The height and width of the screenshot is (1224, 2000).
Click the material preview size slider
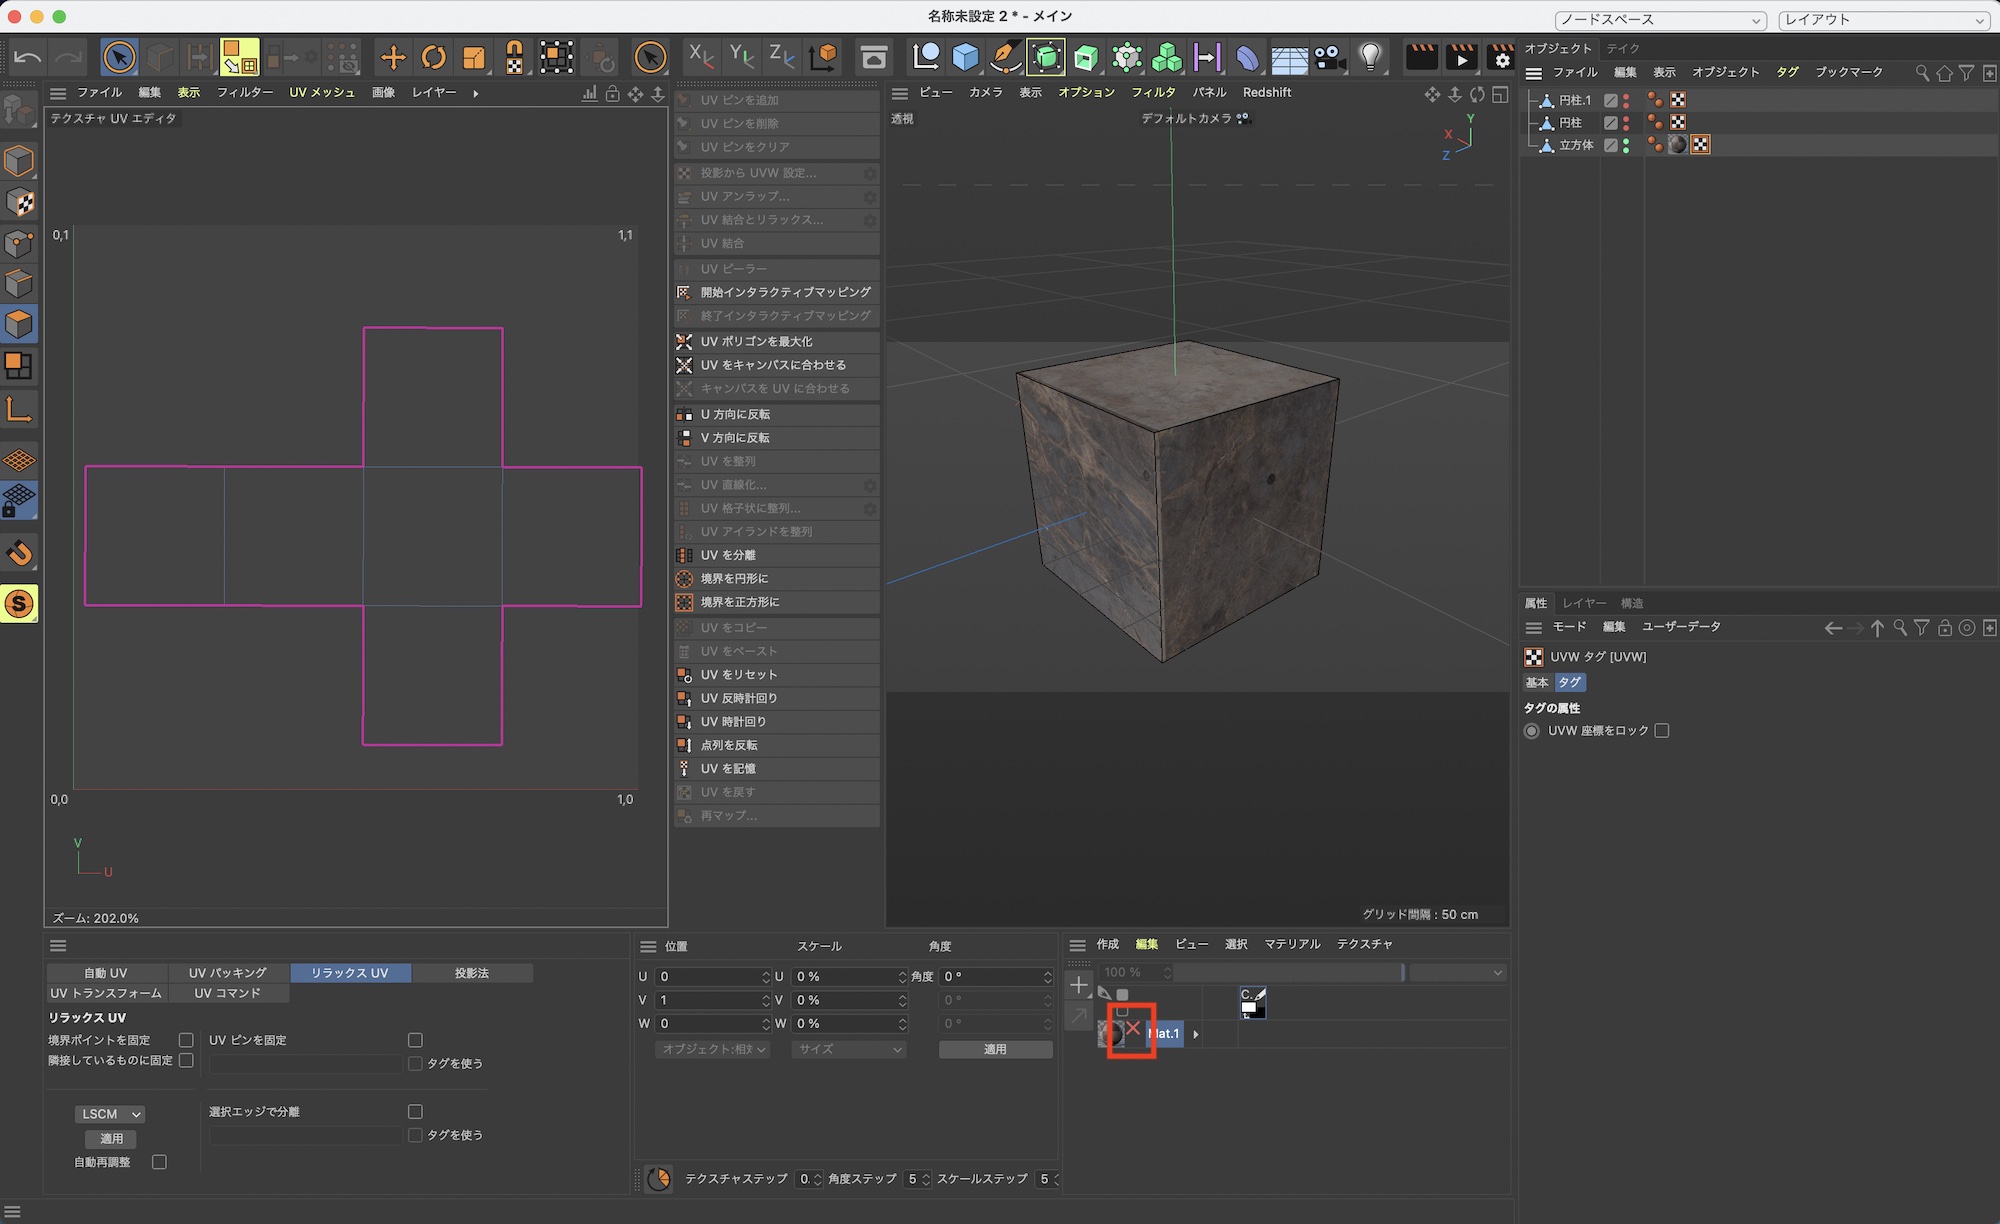click(x=1290, y=973)
